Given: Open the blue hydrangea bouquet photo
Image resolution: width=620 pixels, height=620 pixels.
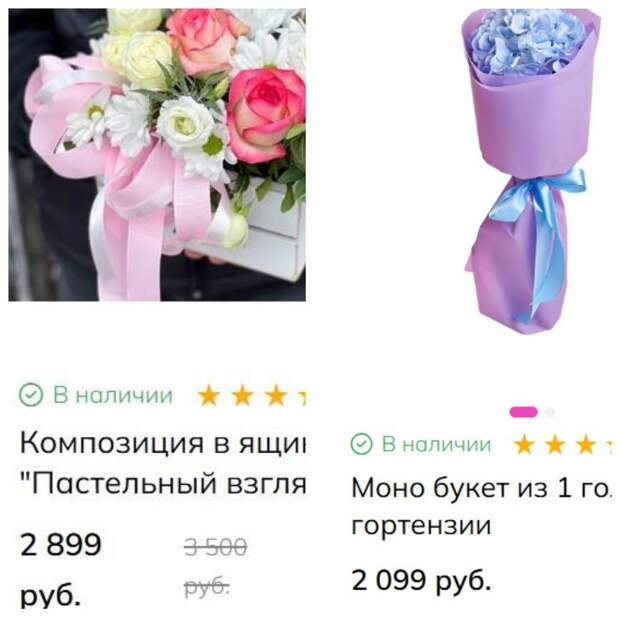Looking at the screenshot, I should [529, 171].
